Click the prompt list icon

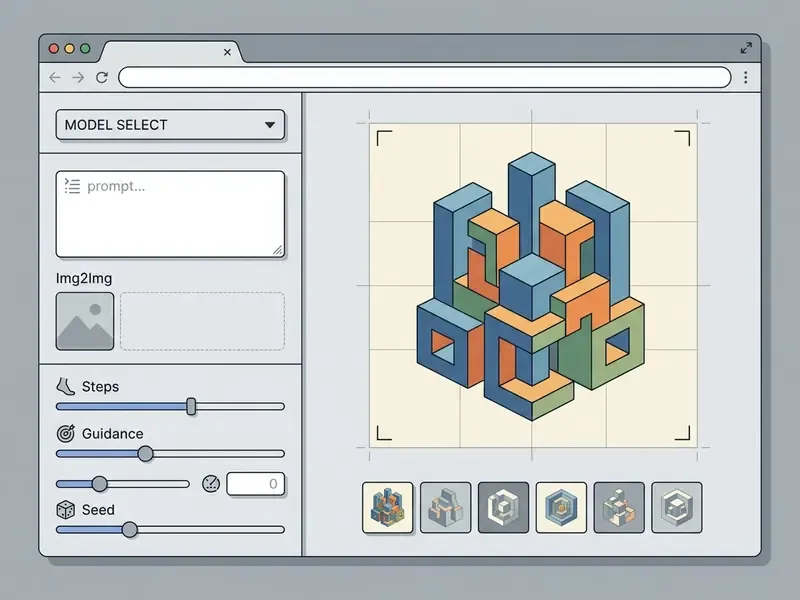click(x=72, y=186)
